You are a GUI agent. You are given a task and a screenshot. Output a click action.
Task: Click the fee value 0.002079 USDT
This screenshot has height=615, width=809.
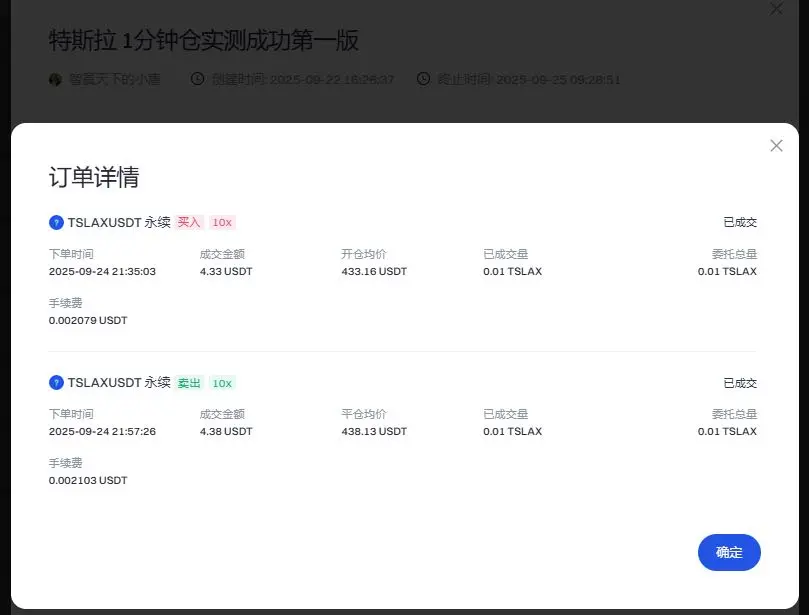click(x=88, y=320)
